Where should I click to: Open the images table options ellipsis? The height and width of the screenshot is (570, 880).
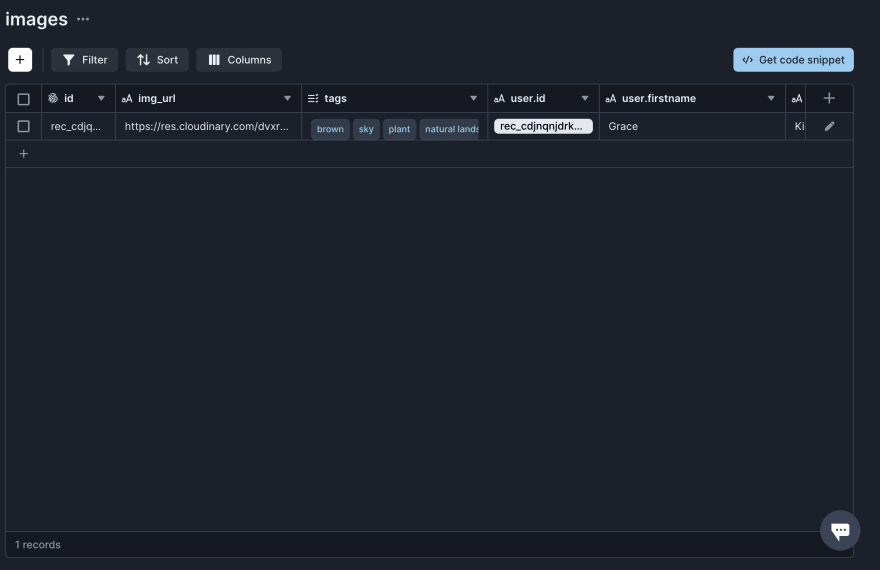(x=83, y=19)
